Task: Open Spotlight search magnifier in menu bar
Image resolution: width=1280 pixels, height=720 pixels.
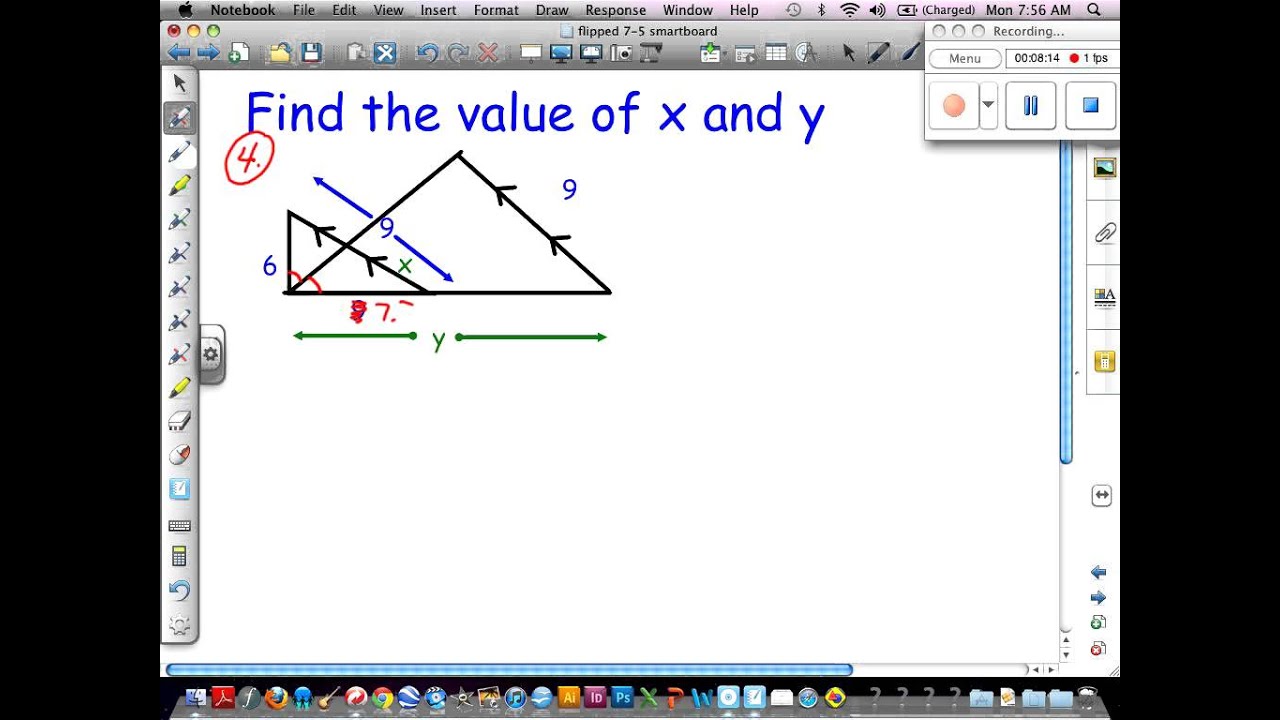Action: pyautogui.click(x=1094, y=10)
